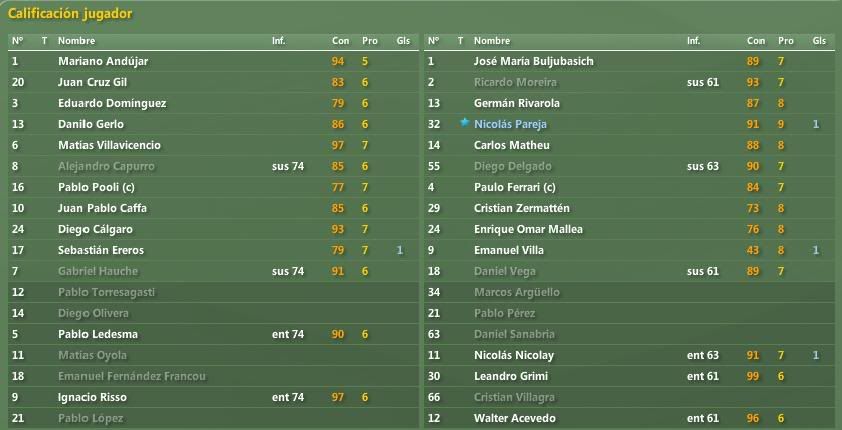842x430 pixels.
Task: Sort left table by Nombre column
Action: [x=76, y=41]
